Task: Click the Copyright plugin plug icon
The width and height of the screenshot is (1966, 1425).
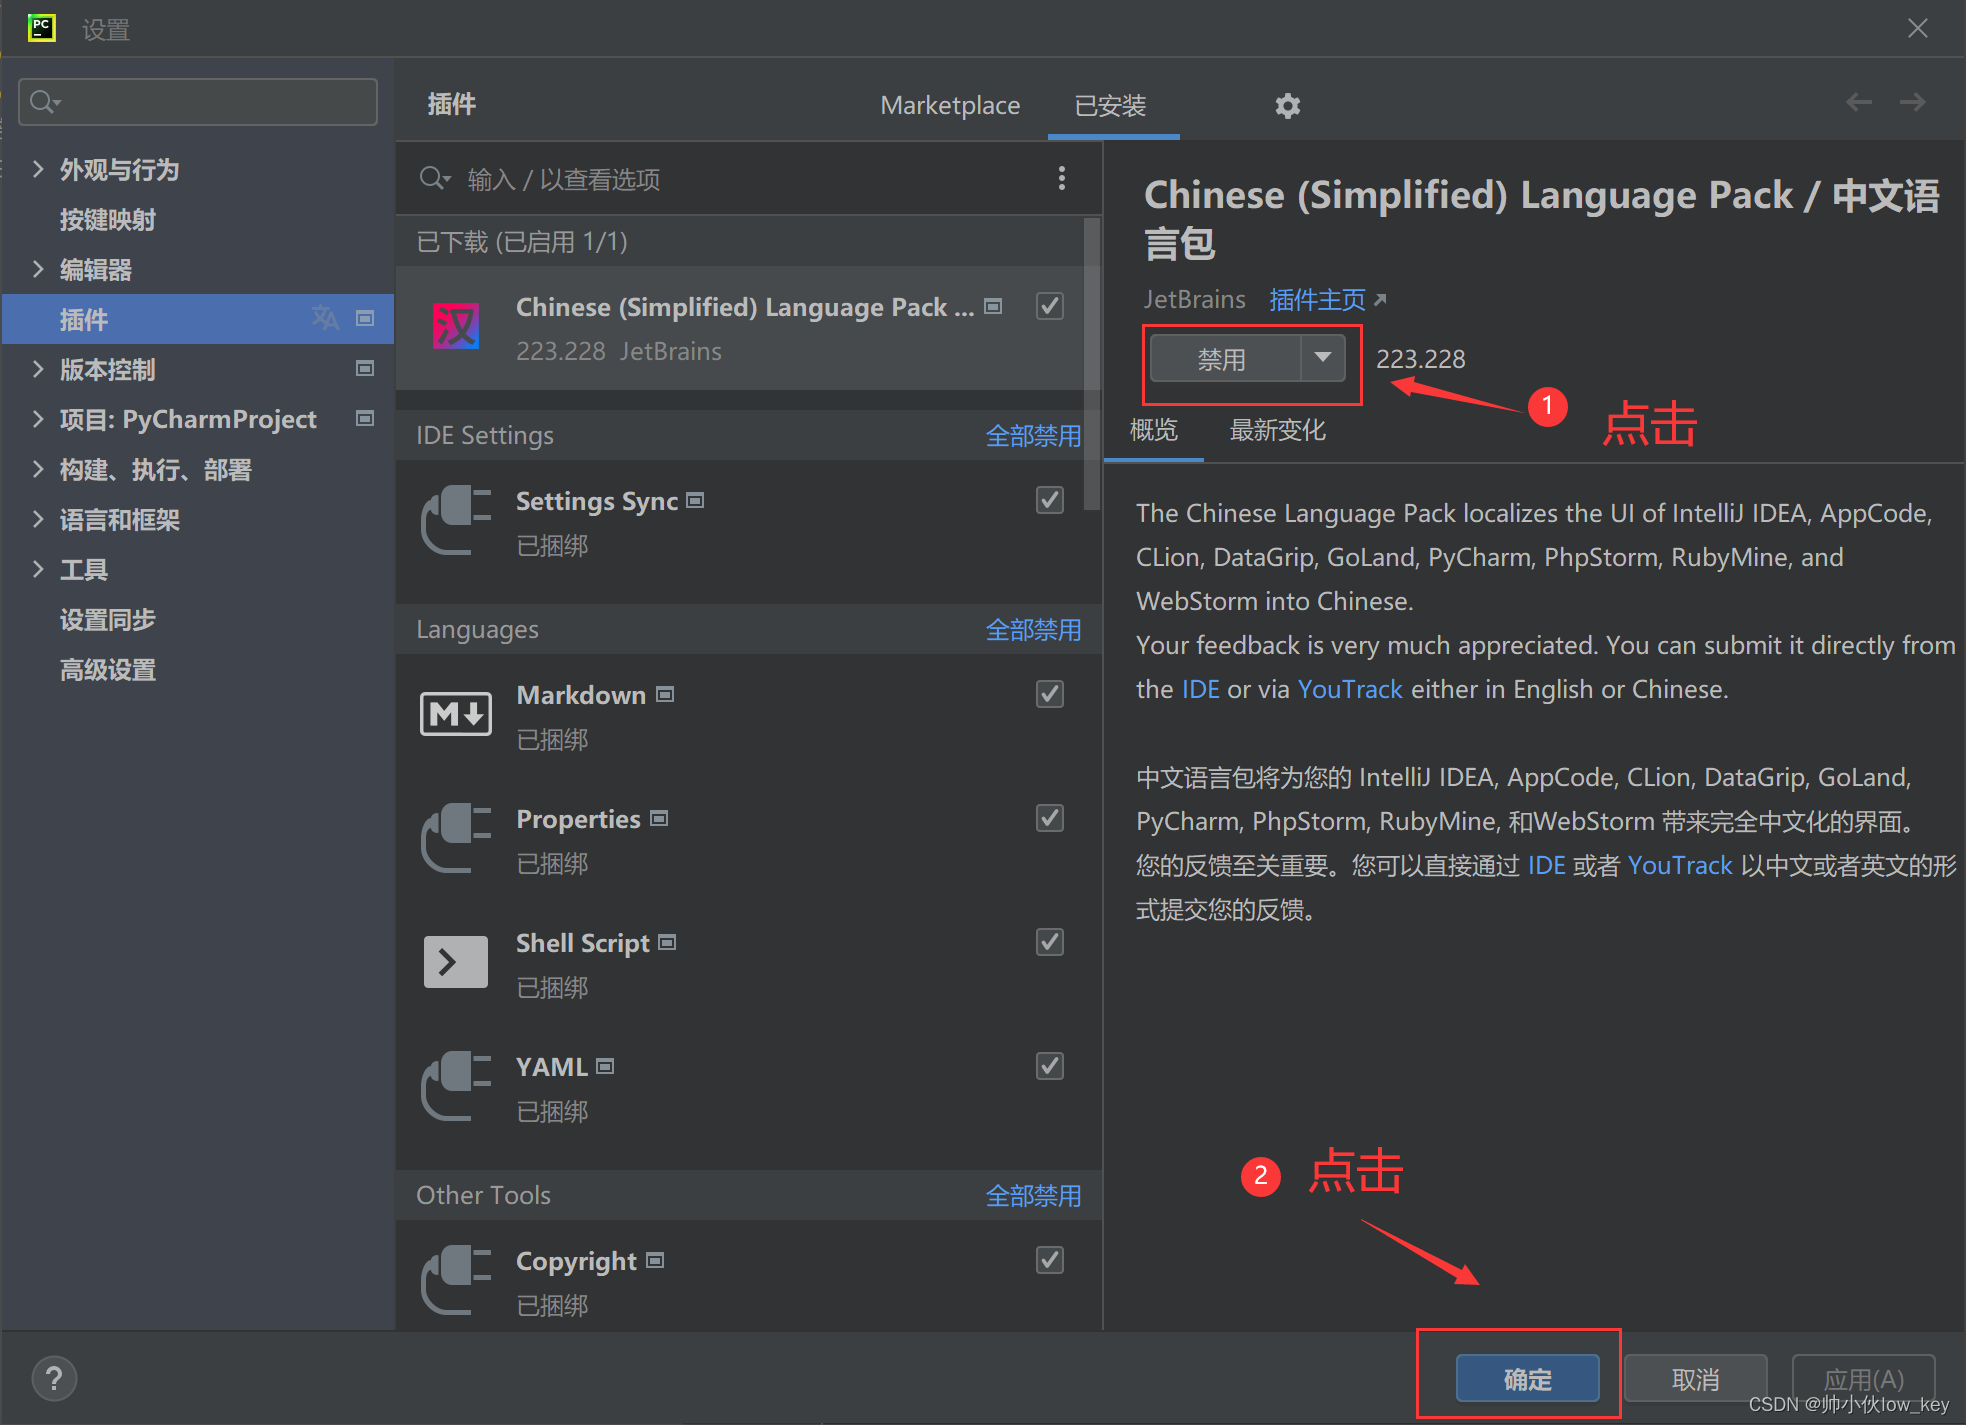Action: (x=456, y=1280)
